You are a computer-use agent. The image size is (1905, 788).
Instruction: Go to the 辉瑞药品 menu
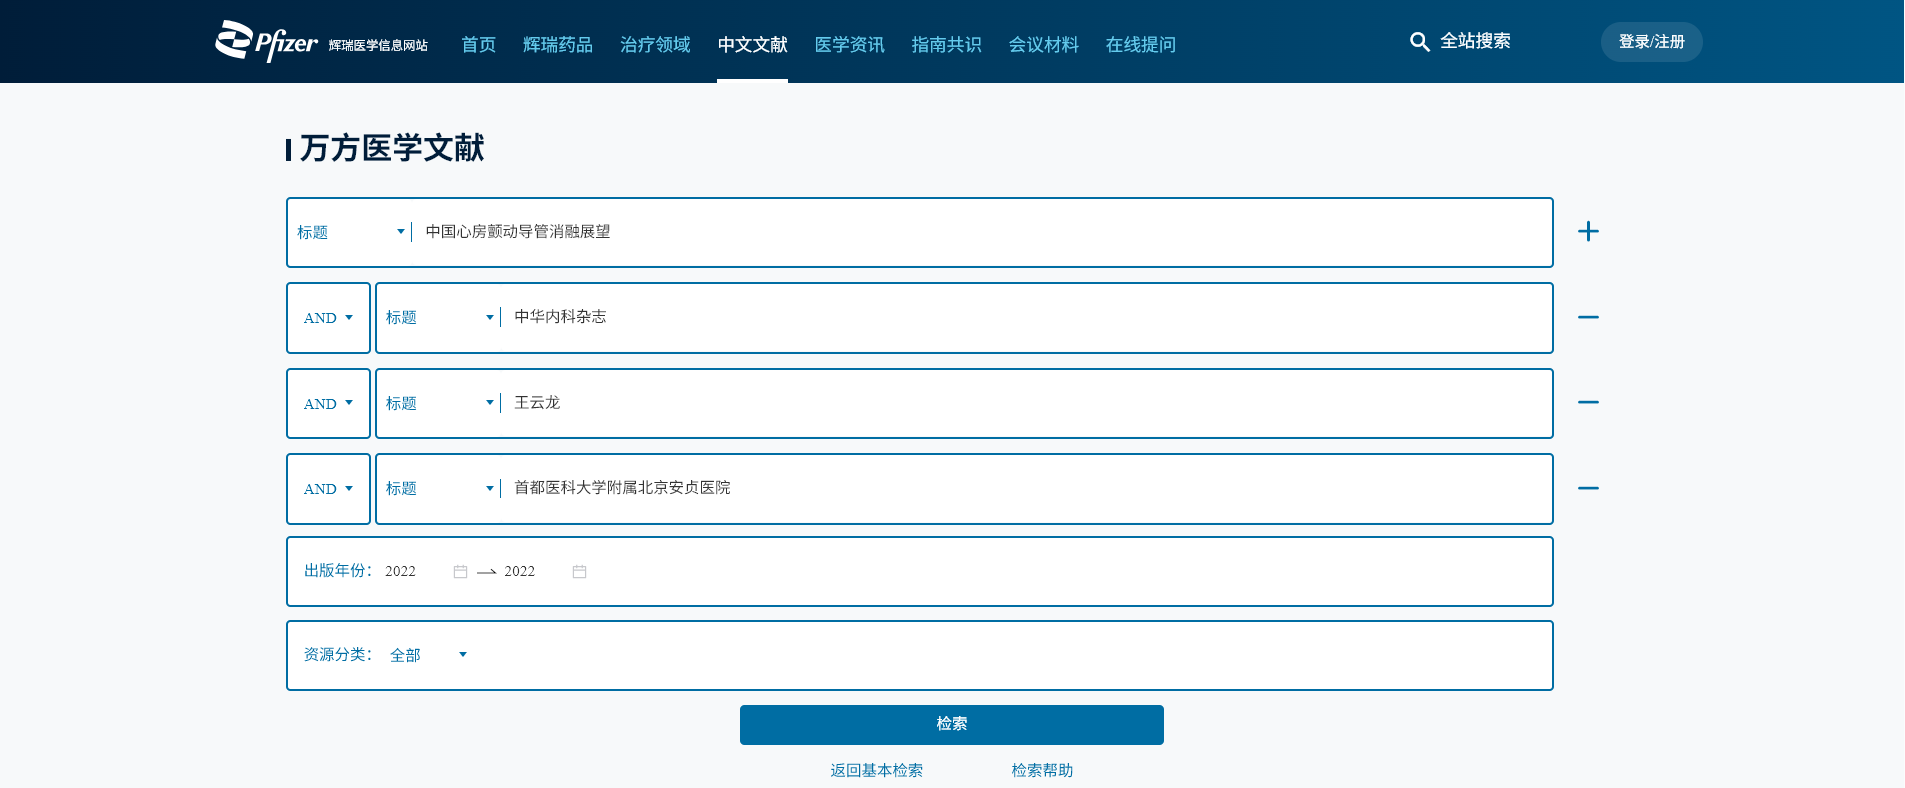(x=557, y=44)
